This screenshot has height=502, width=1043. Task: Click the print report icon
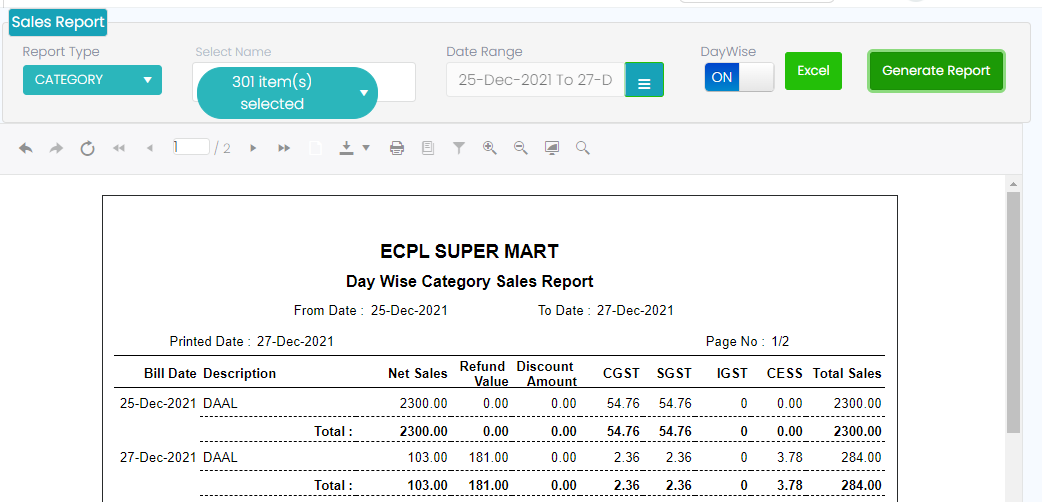pos(397,148)
